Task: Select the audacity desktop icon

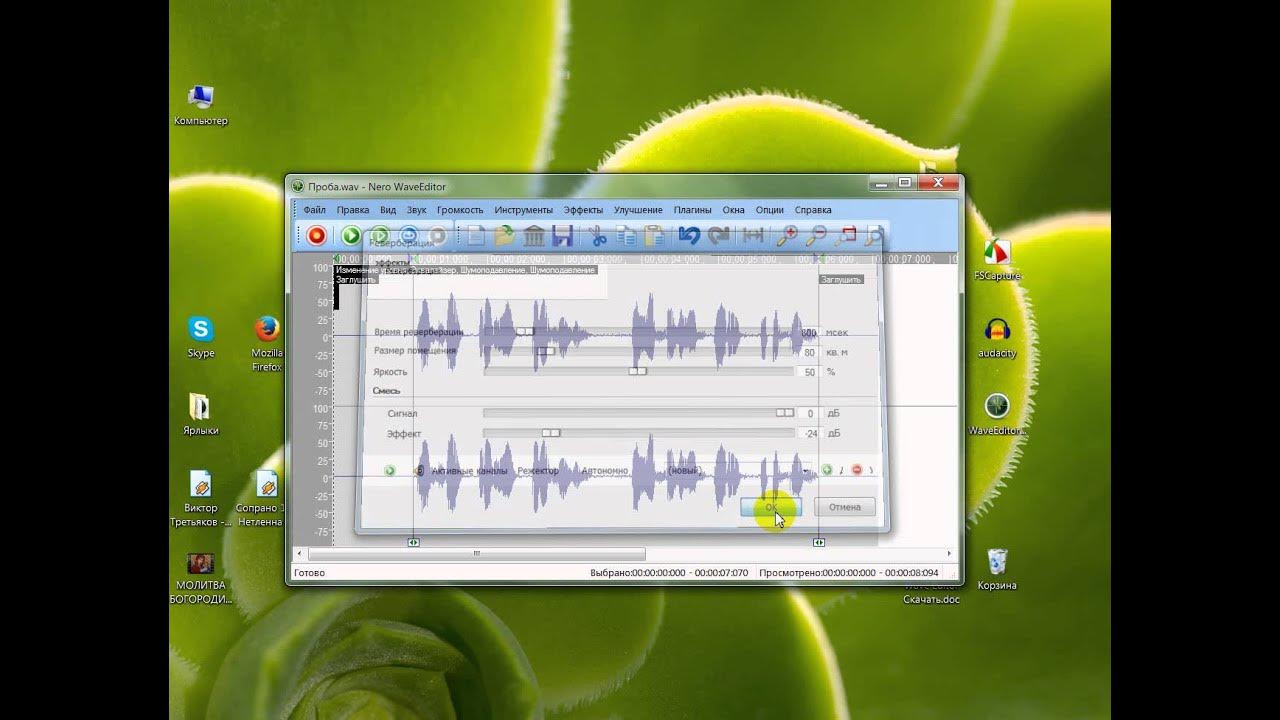Action: (997, 338)
